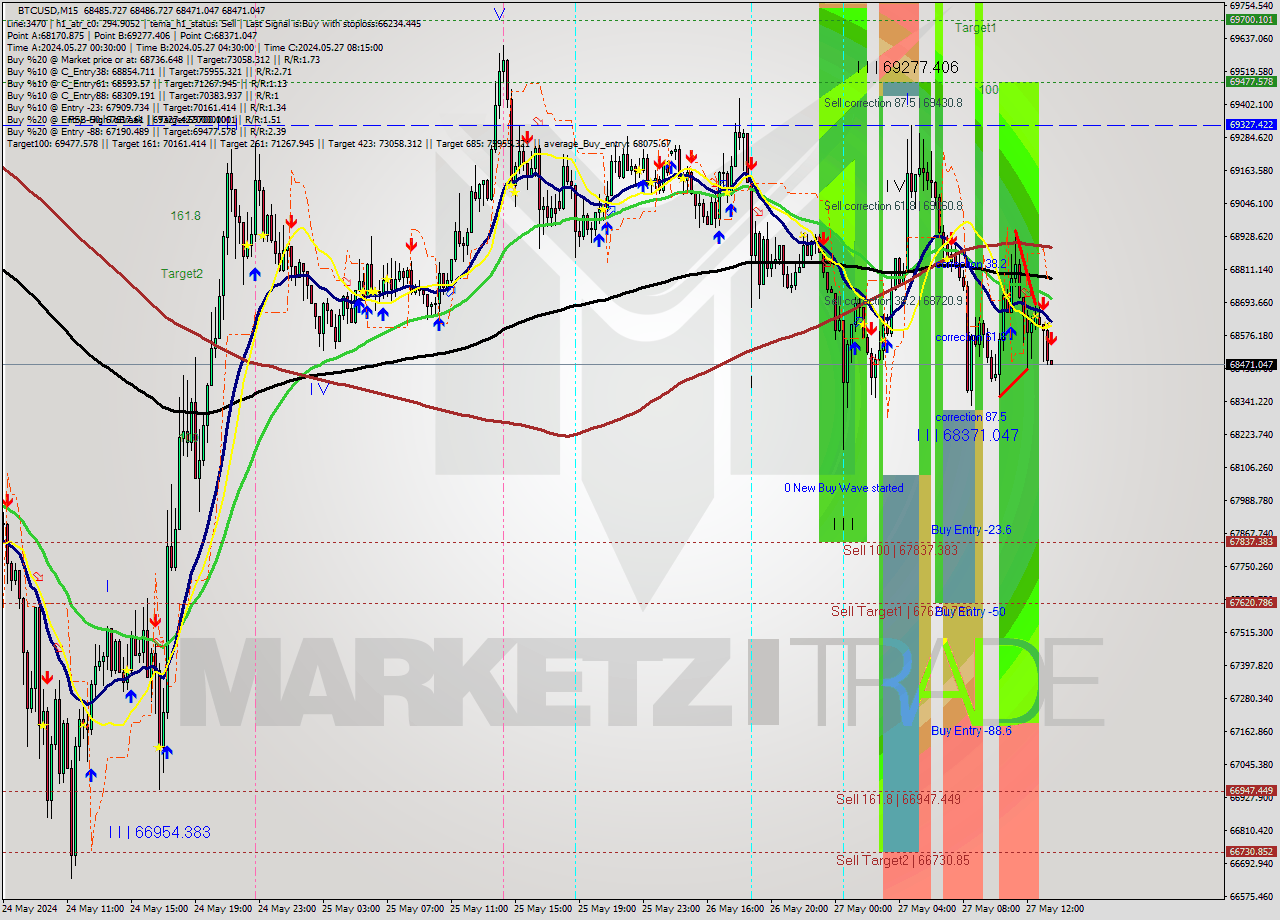Image resolution: width=1280 pixels, height=920 pixels.
Task: Click the 'Buy Entry -23.6' label
Action: coord(971,529)
